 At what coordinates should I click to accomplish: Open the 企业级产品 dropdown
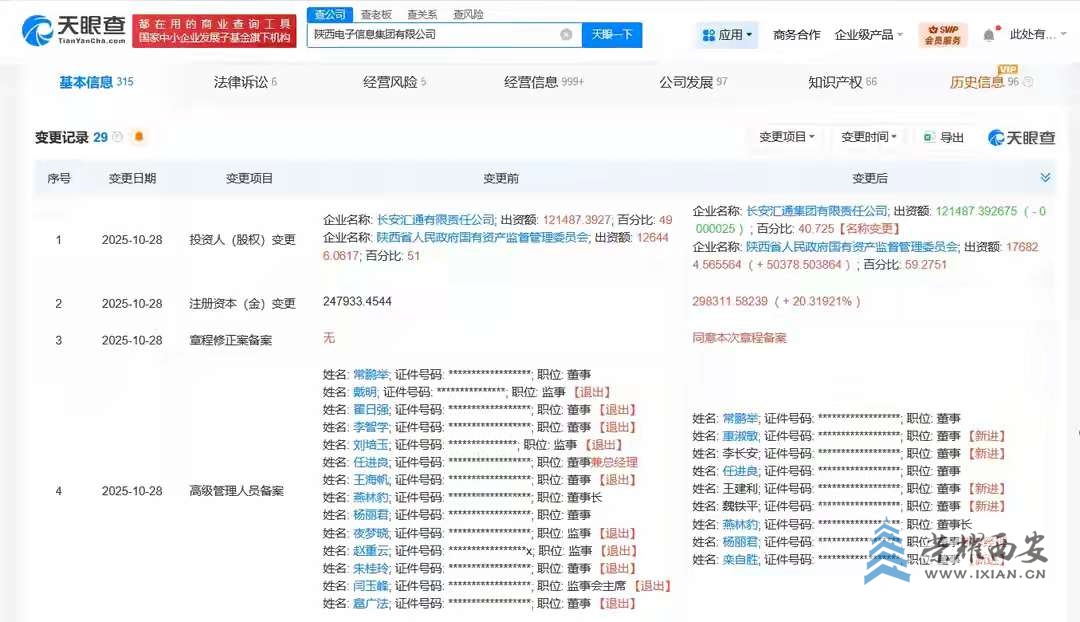point(868,35)
